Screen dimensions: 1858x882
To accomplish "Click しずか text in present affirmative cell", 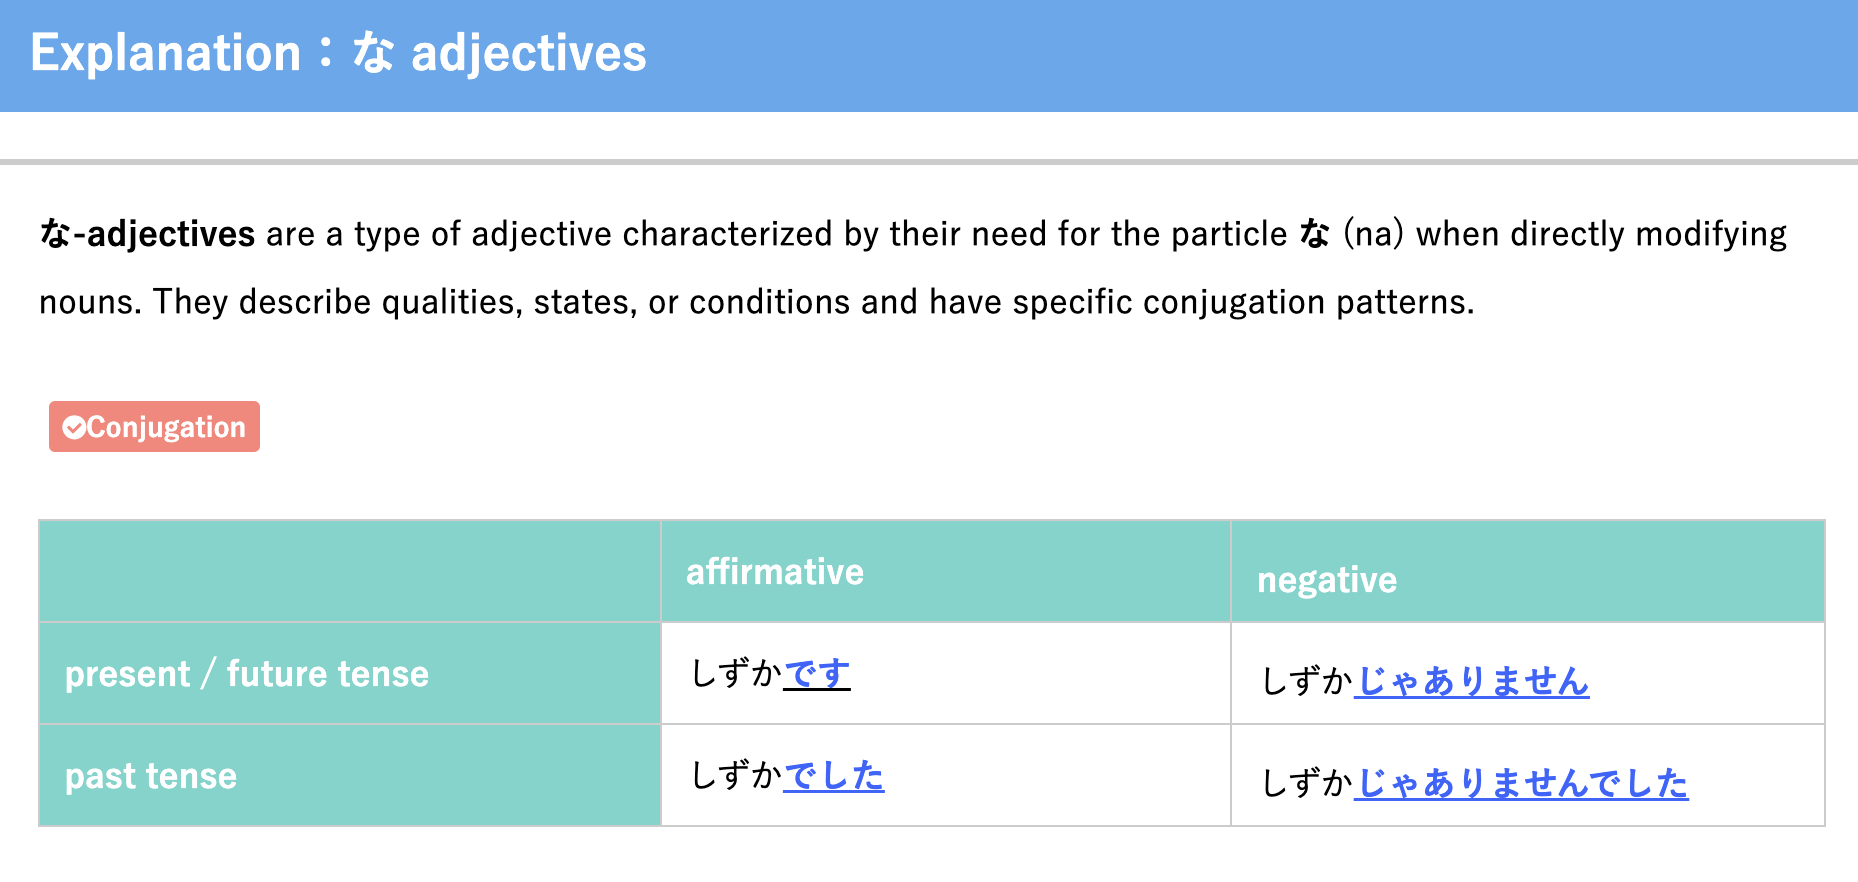I will coord(737,673).
